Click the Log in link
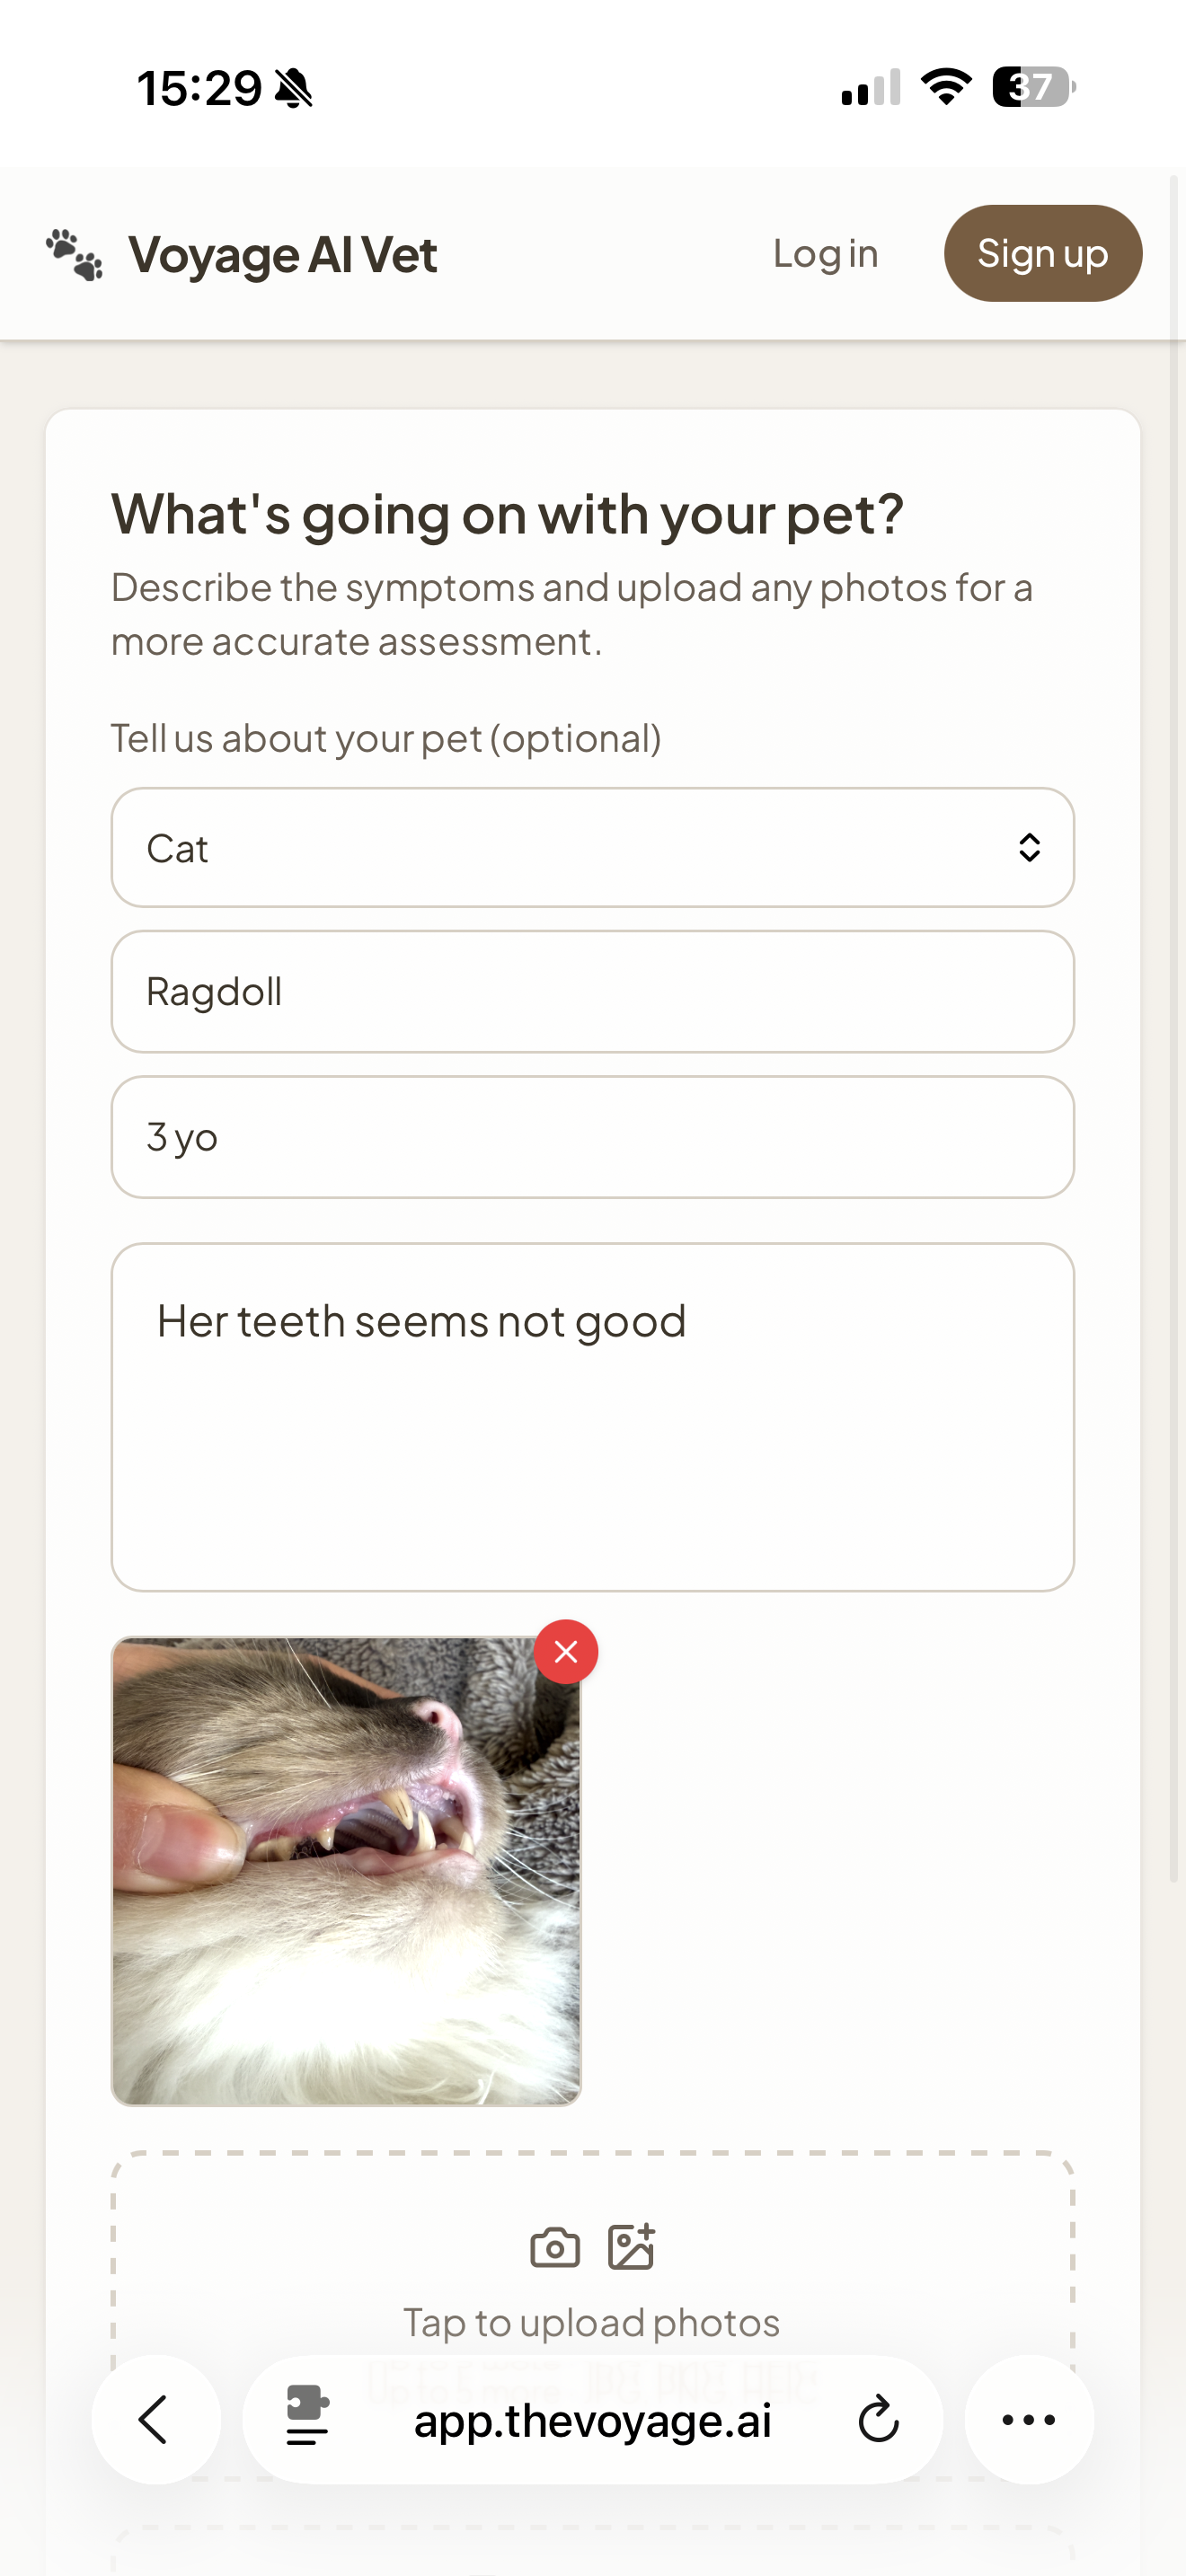 pos(825,254)
